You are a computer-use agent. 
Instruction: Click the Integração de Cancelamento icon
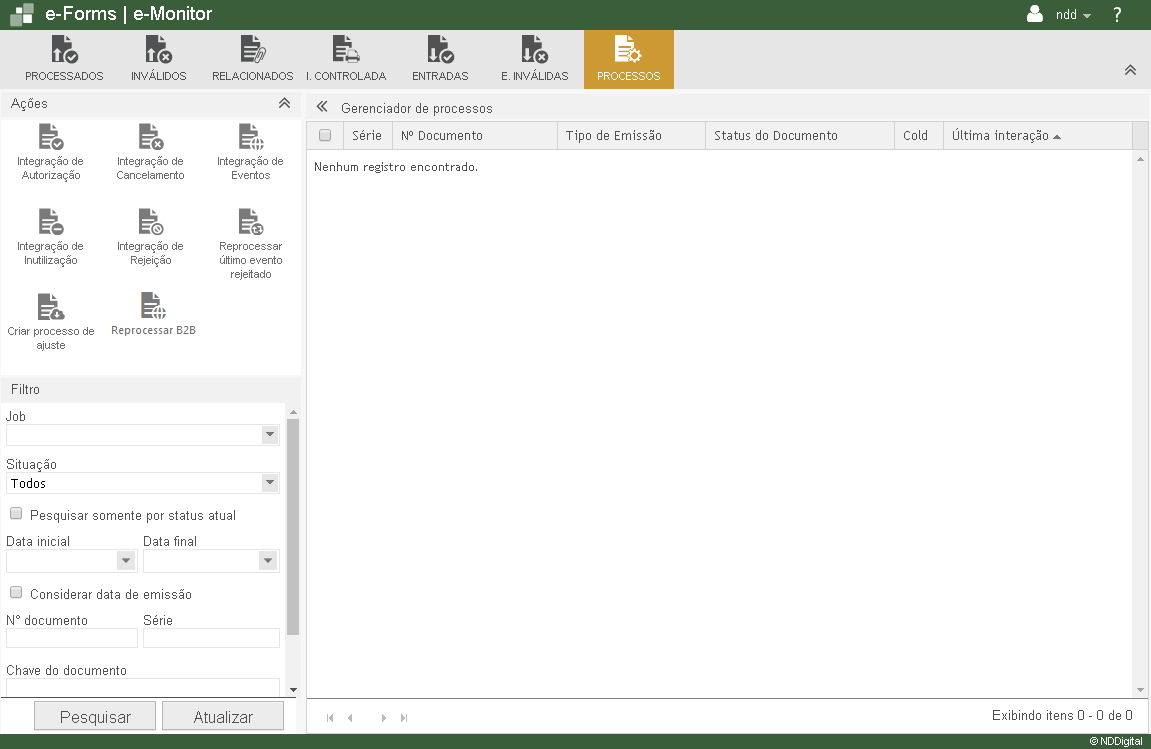[x=150, y=138]
